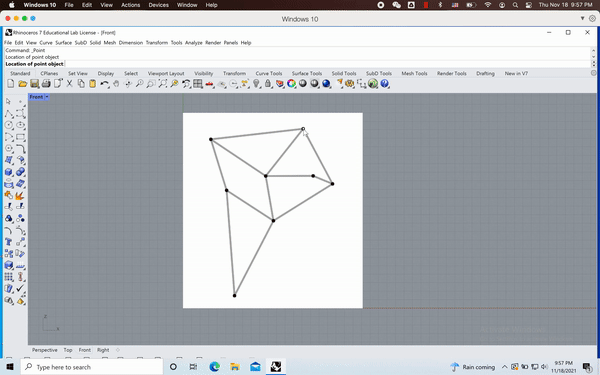Choose the Rectangle tool in the sidebar
This screenshot has height=375, width=600.
coord(20,137)
